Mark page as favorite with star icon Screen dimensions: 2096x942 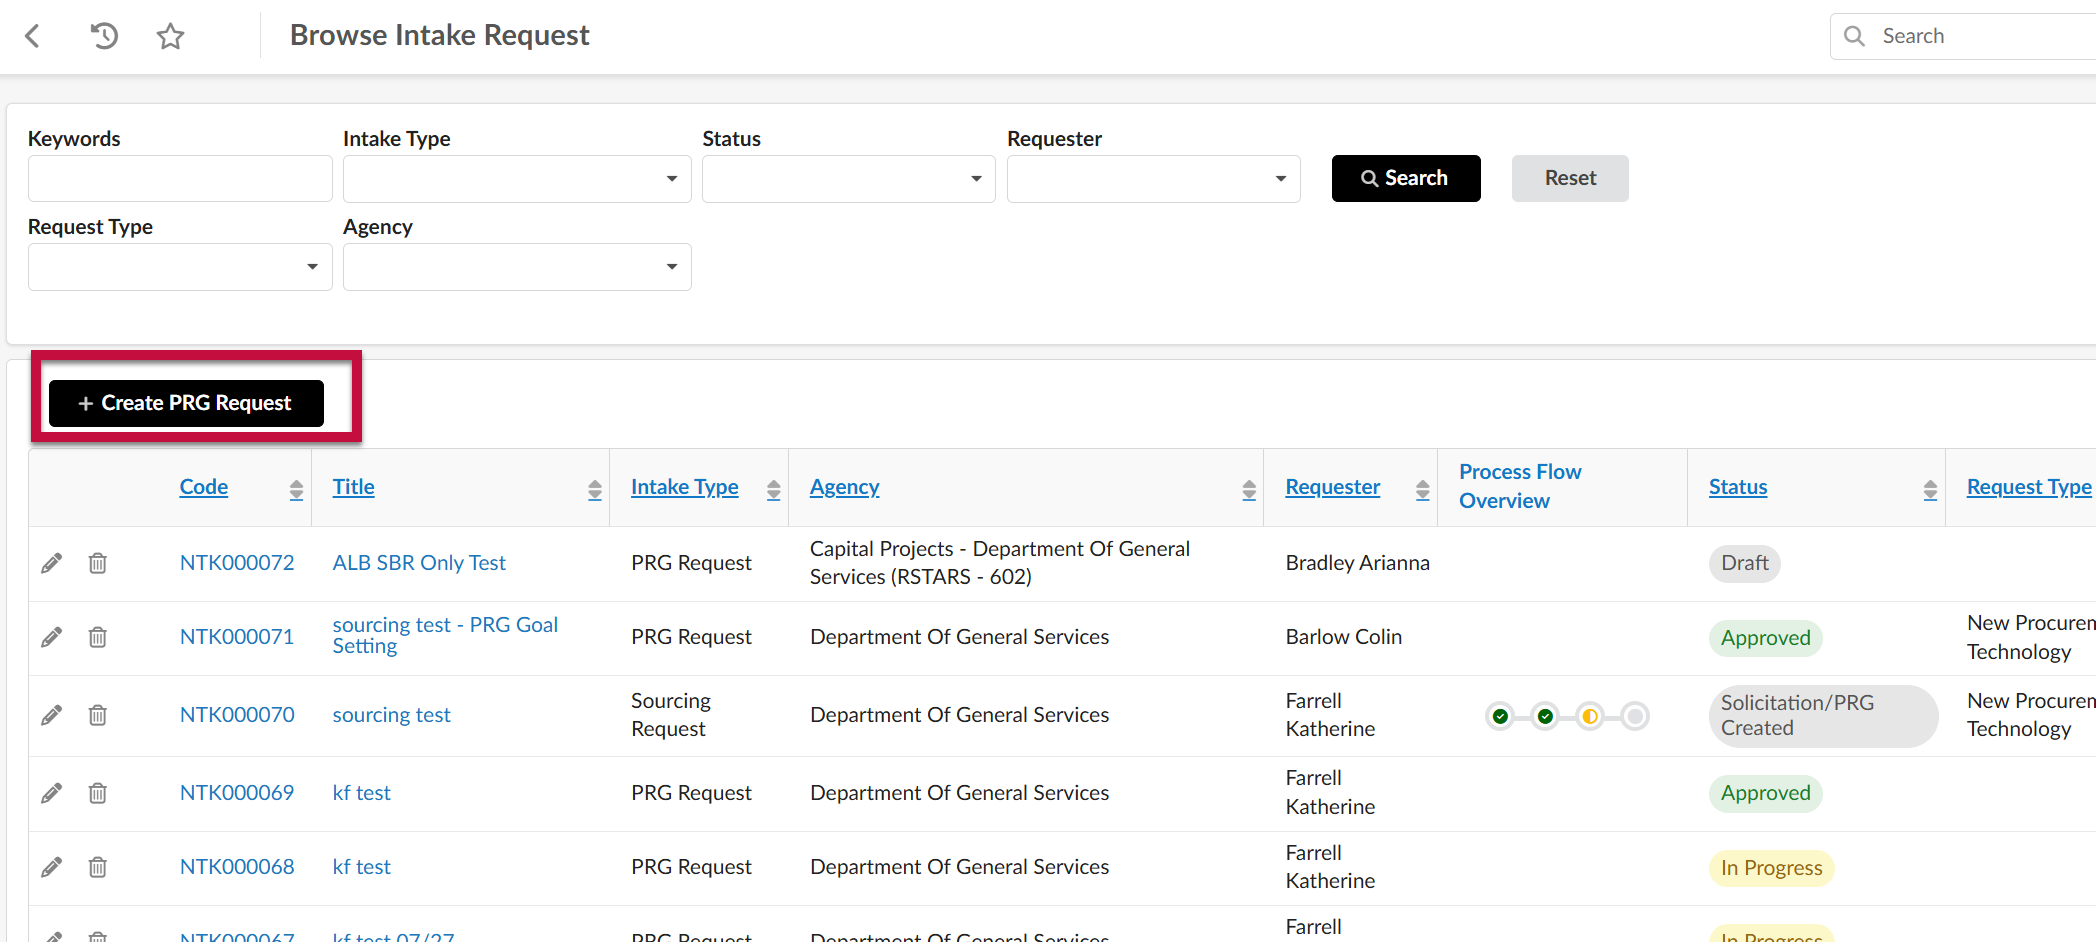tap(171, 36)
